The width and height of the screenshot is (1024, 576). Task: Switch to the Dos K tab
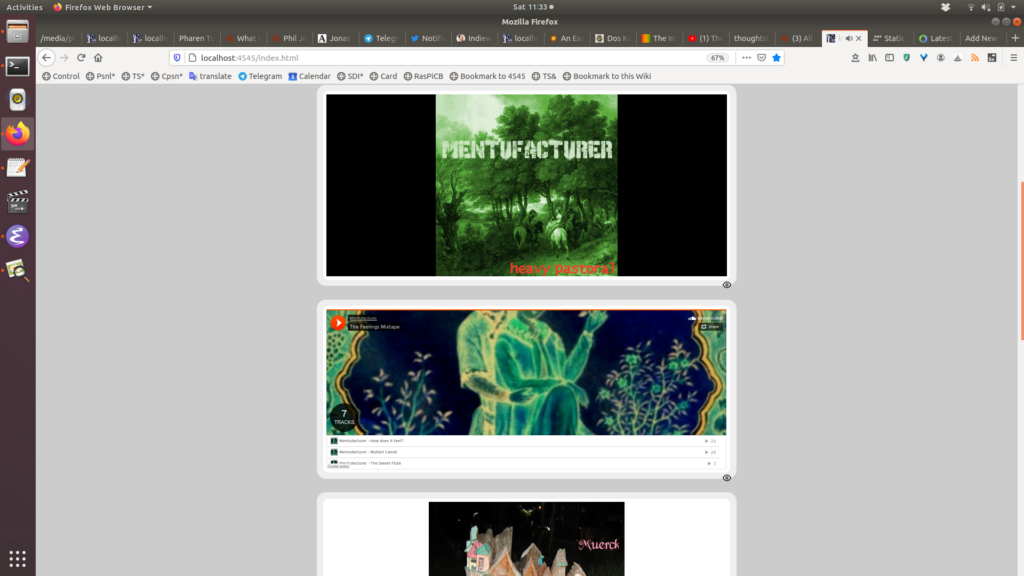pyautogui.click(x=612, y=39)
